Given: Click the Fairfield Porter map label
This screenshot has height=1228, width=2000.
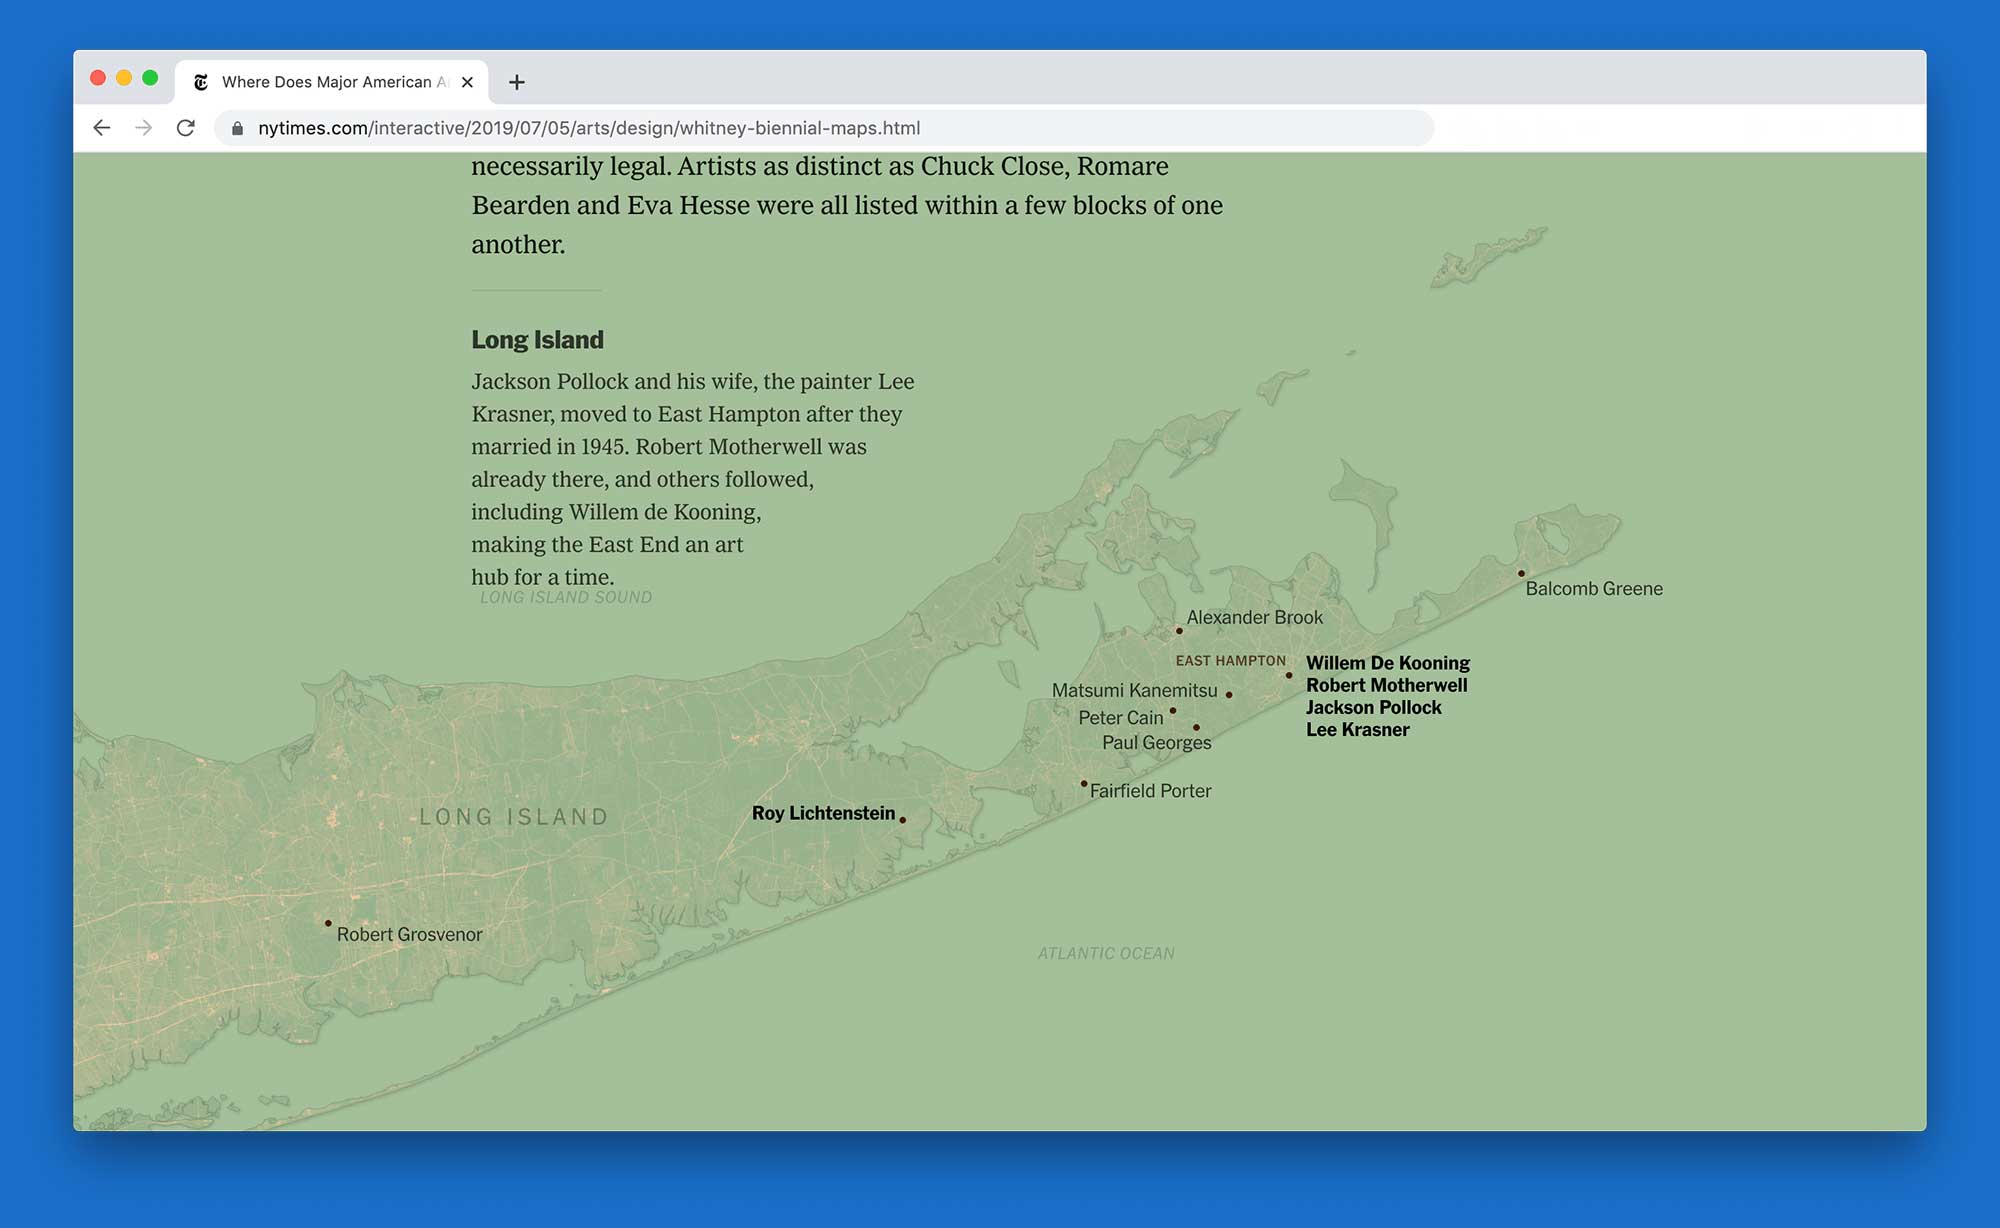Looking at the screenshot, I should pyautogui.click(x=1150, y=791).
